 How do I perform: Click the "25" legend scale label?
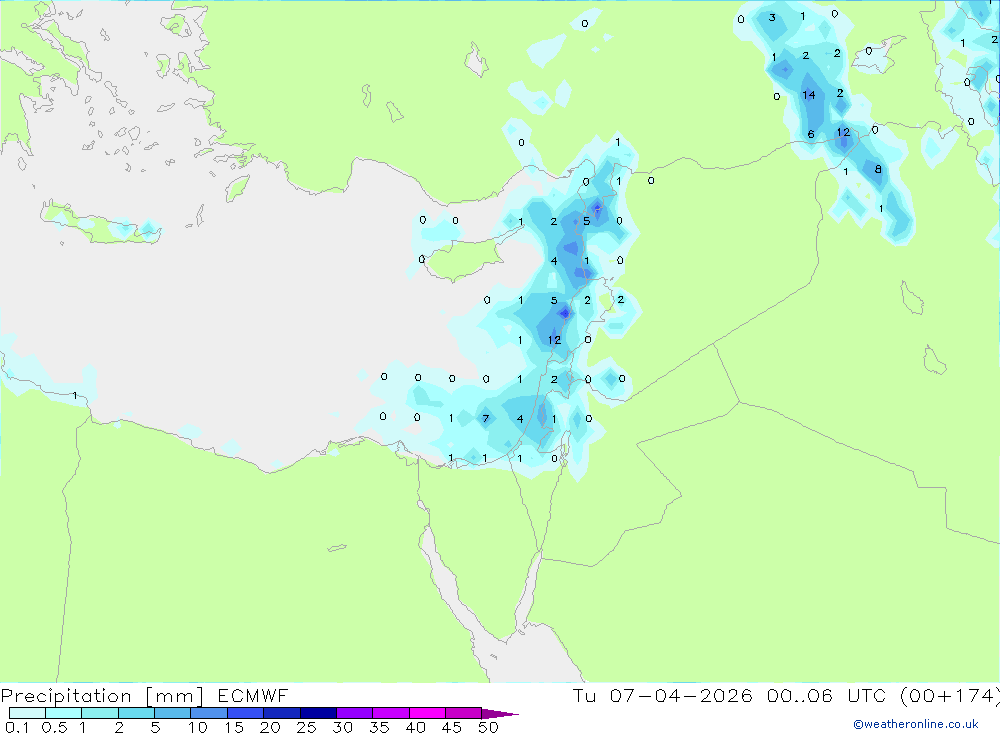pos(306,727)
